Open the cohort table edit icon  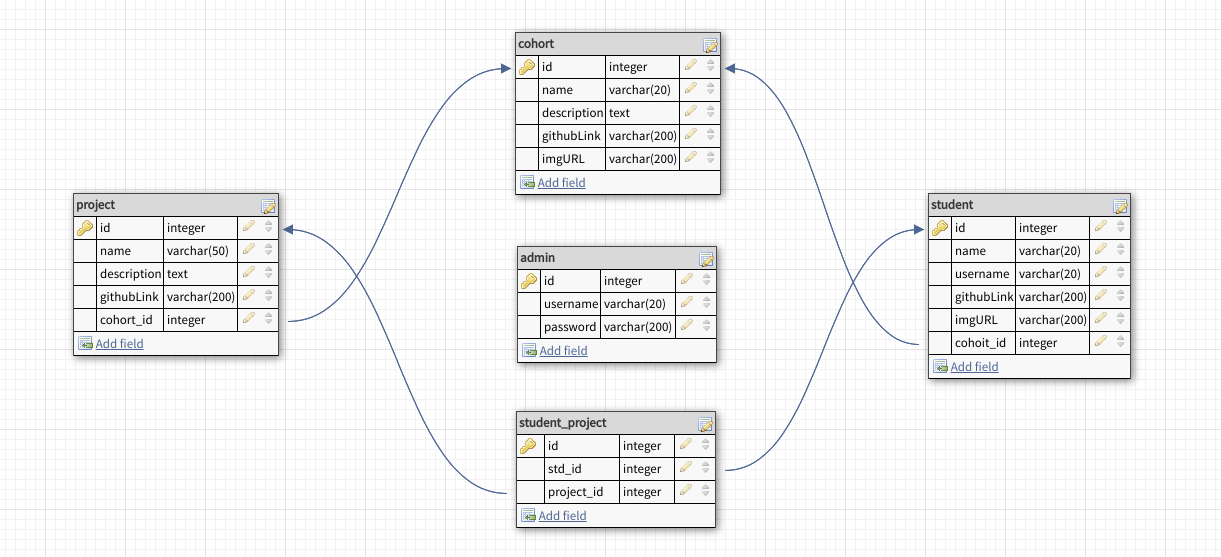click(x=710, y=45)
